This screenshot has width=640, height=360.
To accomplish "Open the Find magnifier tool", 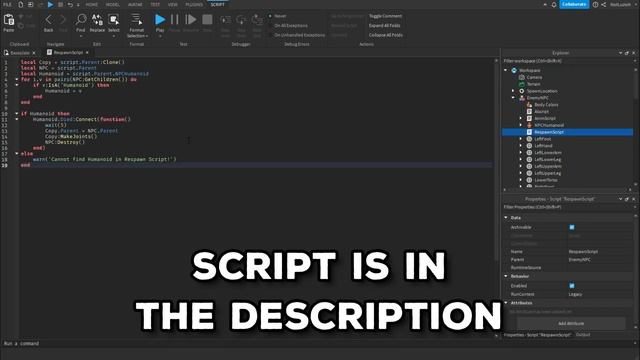I will [x=81, y=19].
